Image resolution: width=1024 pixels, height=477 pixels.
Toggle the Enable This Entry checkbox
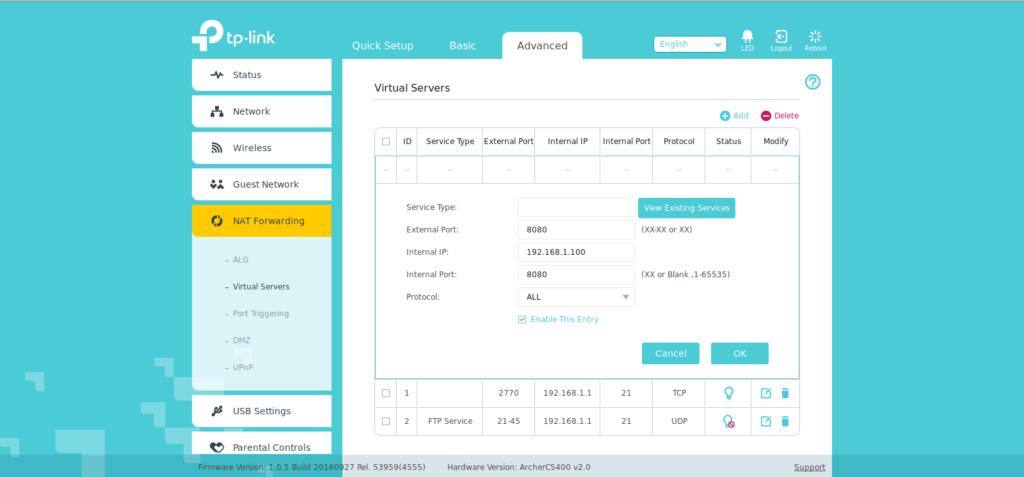coord(522,319)
